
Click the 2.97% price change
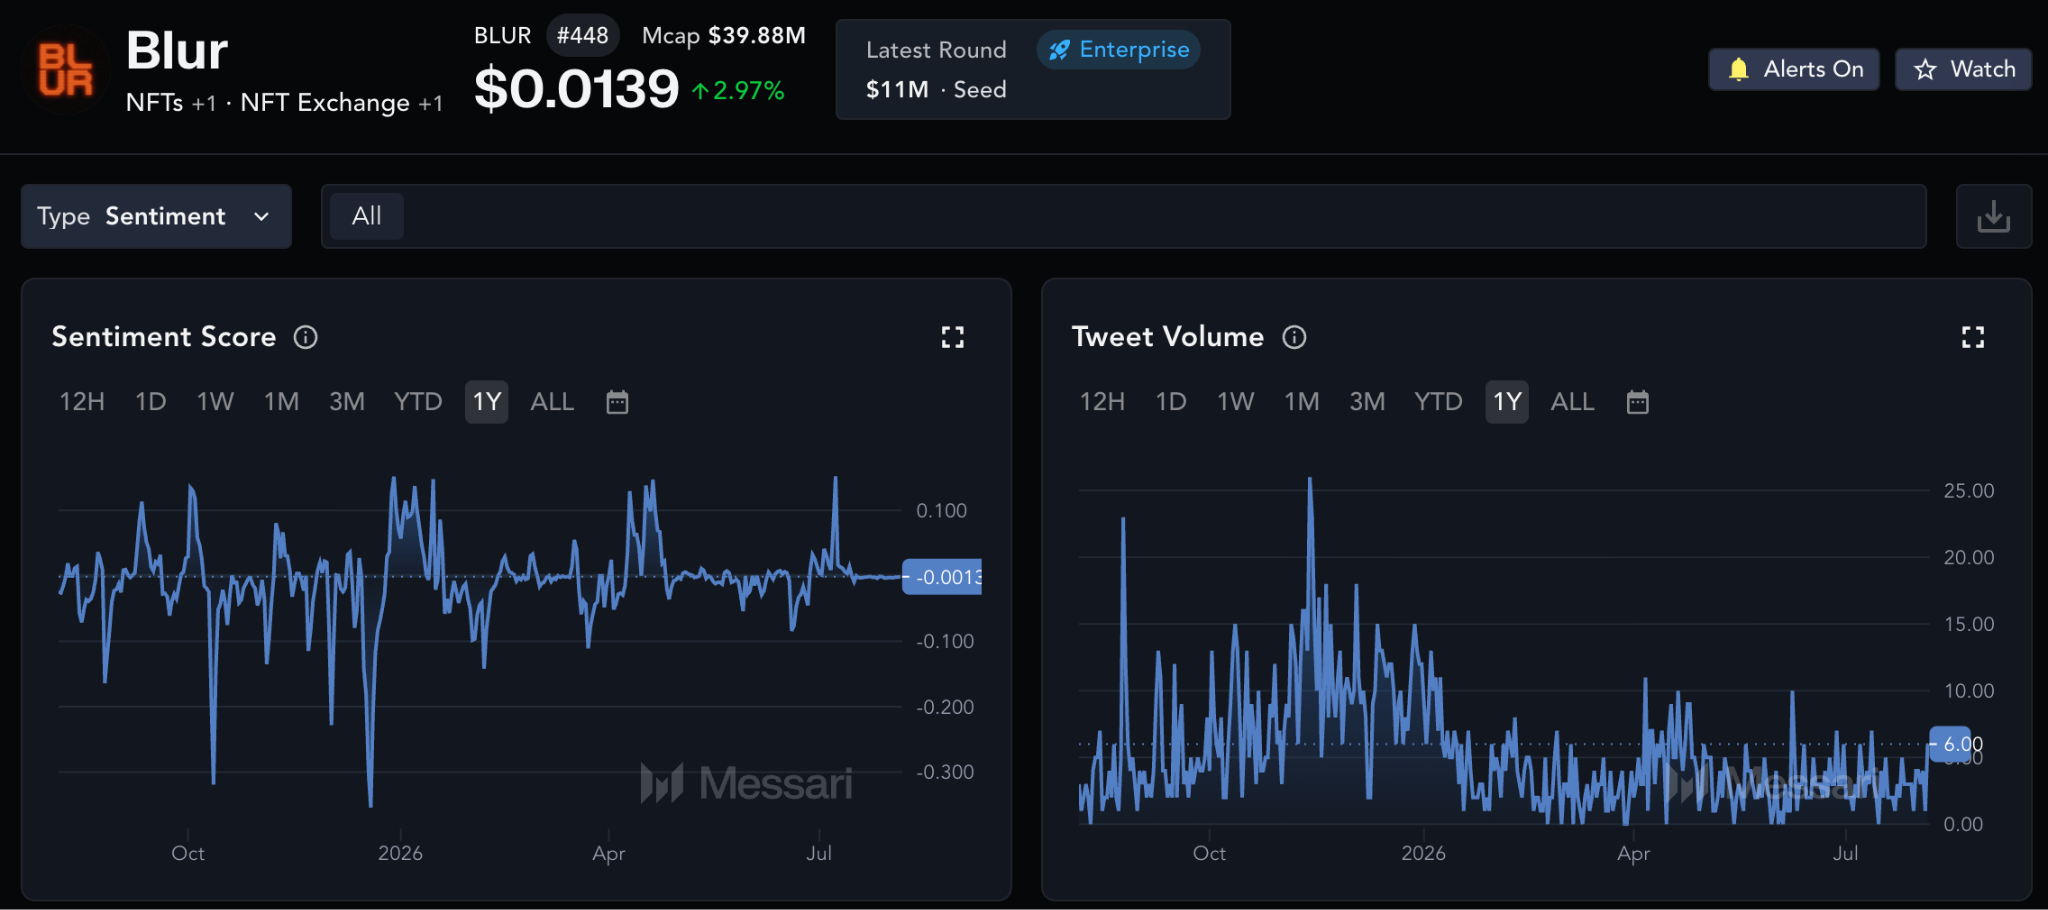point(738,91)
